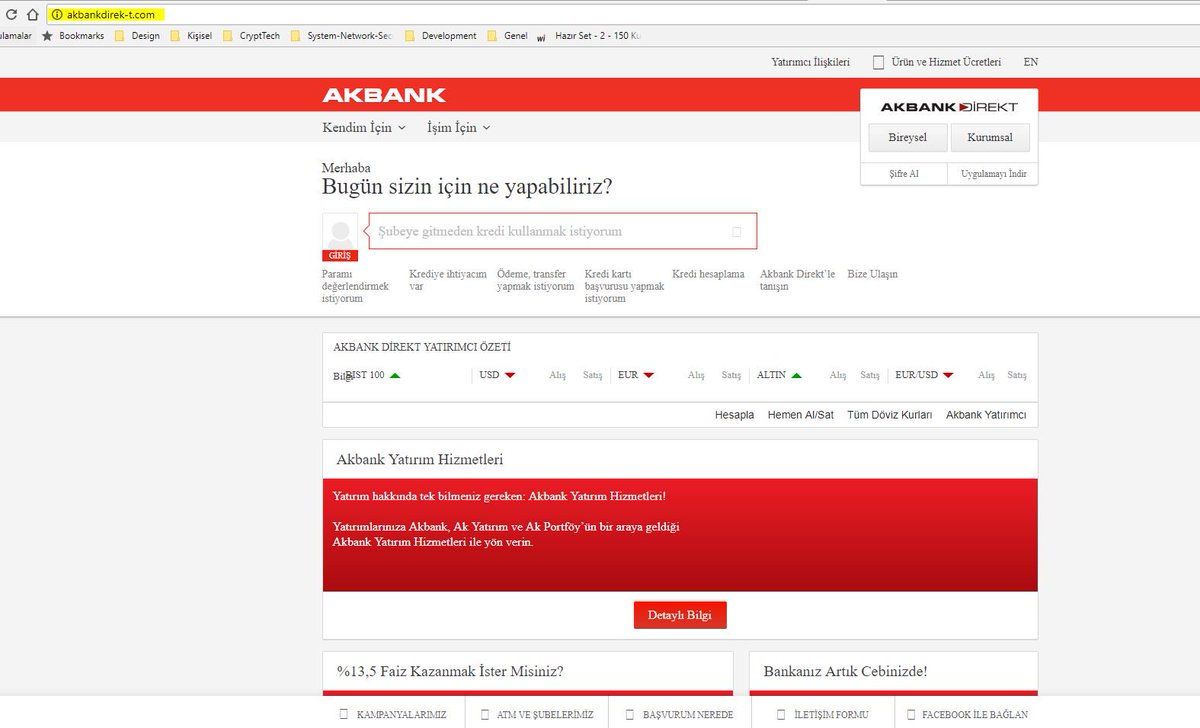Viewport: 1200px width, 728px height.
Task: Open BAŞVURUM NEREDE from the bottom bar
Action: tap(632, 714)
